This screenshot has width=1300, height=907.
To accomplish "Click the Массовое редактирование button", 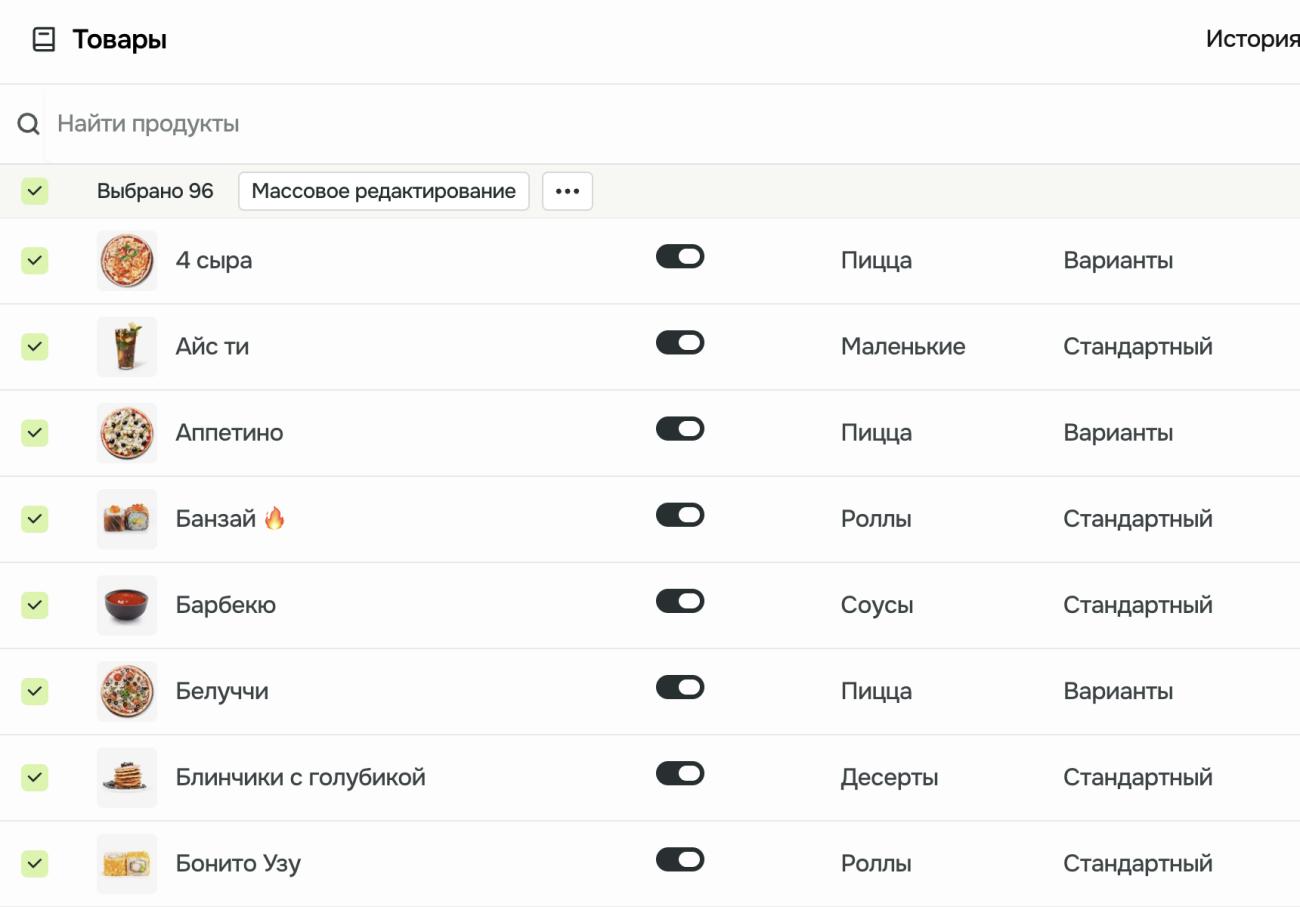I will [384, 191].
